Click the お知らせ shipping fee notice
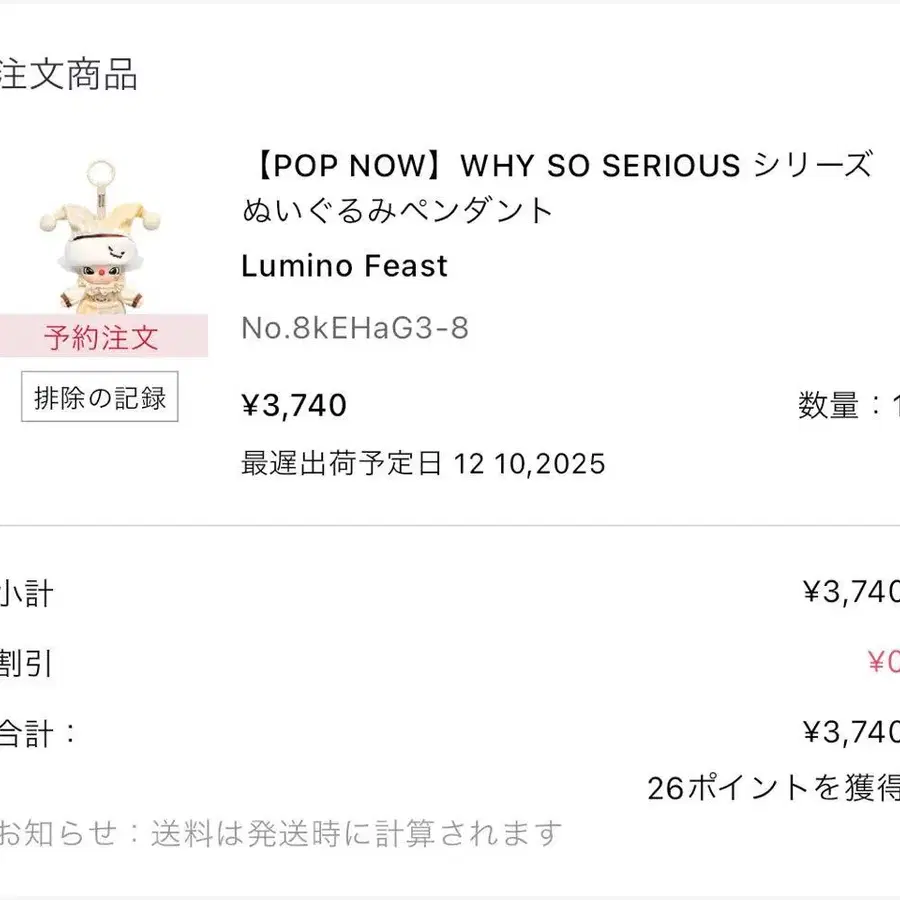900x900 pixels. (x=280, y=833)
